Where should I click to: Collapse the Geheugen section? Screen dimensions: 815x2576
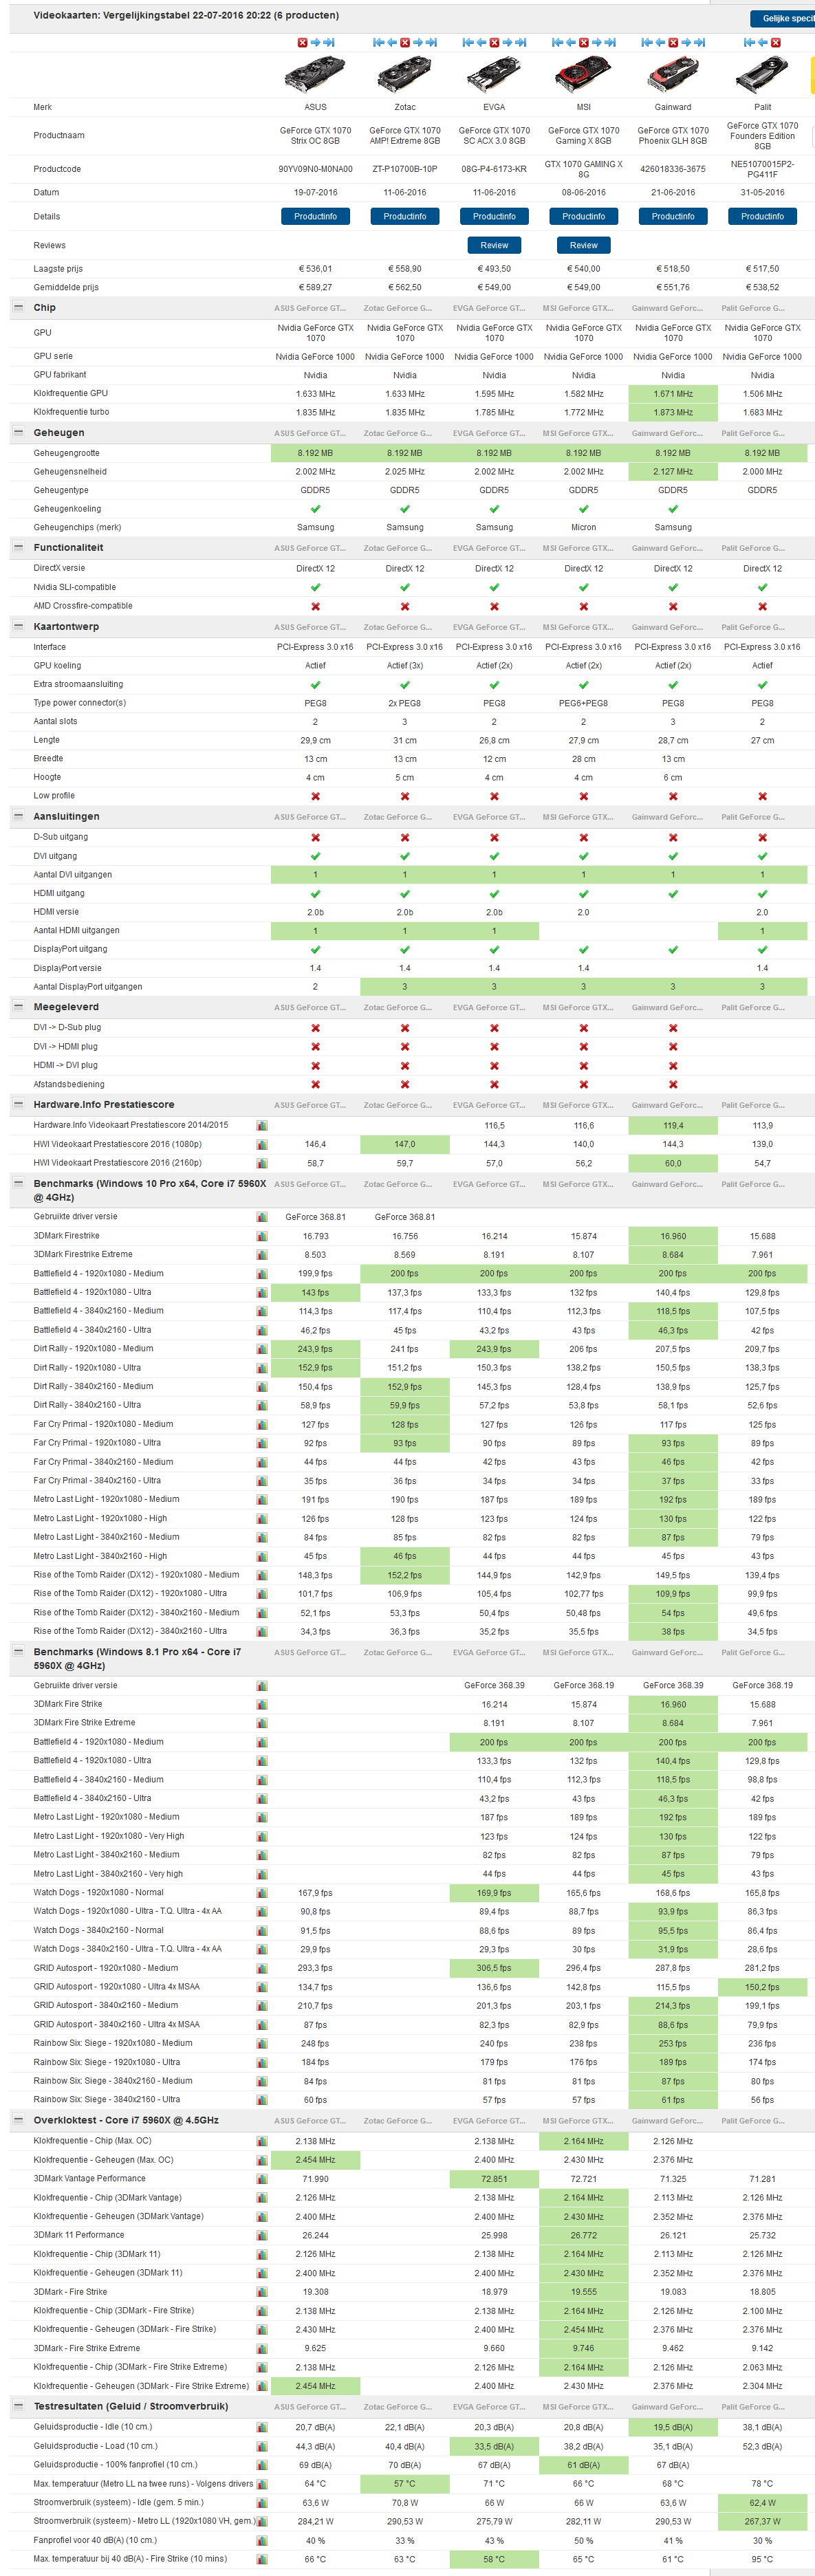pyautogui.click(x=18, y=432)
